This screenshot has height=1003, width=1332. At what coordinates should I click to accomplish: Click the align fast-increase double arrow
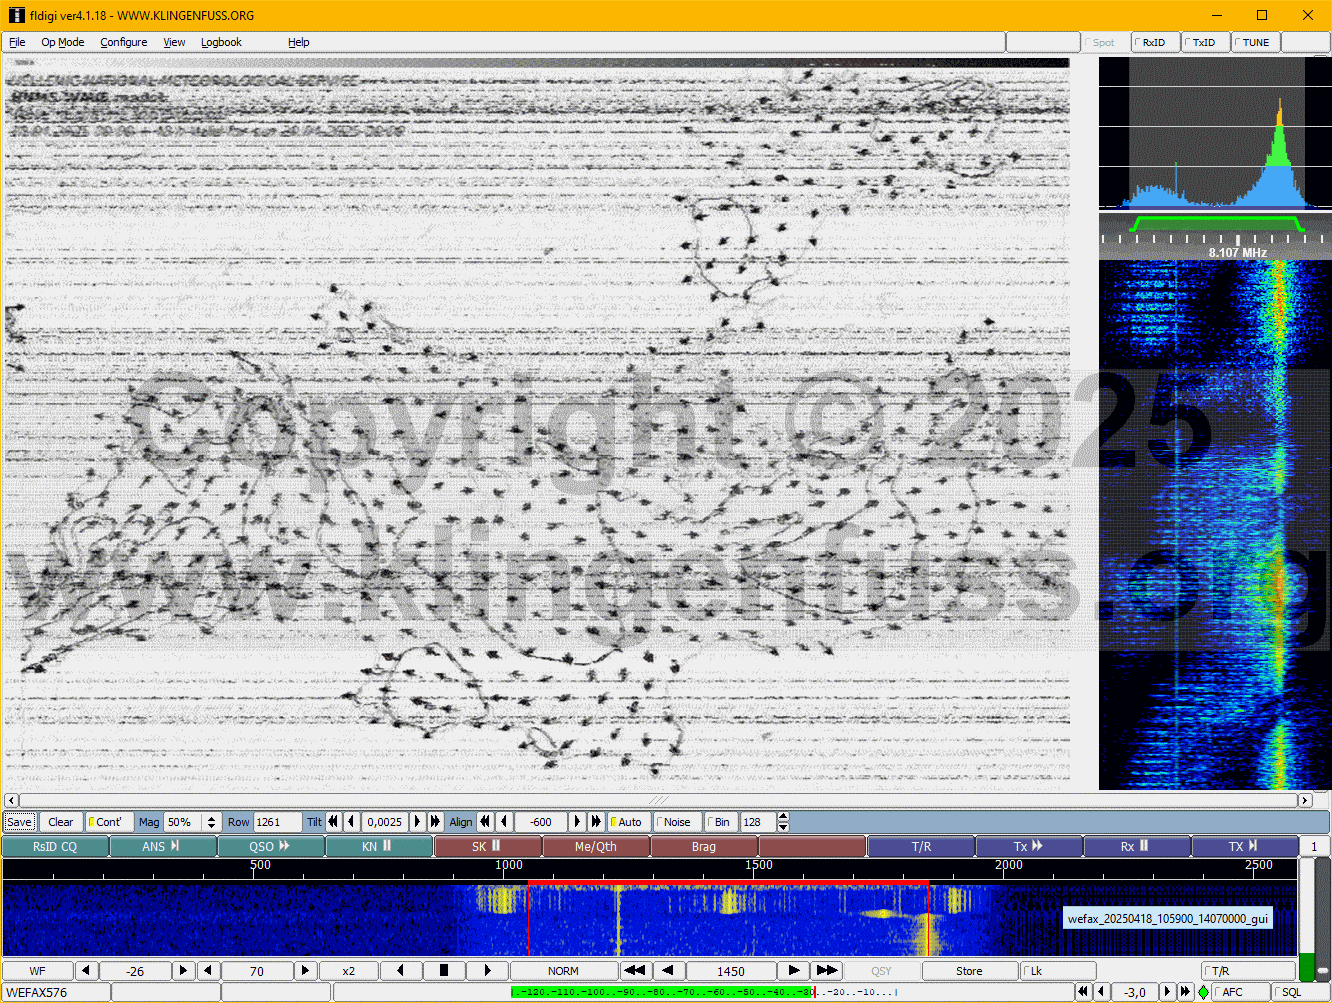click(x=596, y=822)
